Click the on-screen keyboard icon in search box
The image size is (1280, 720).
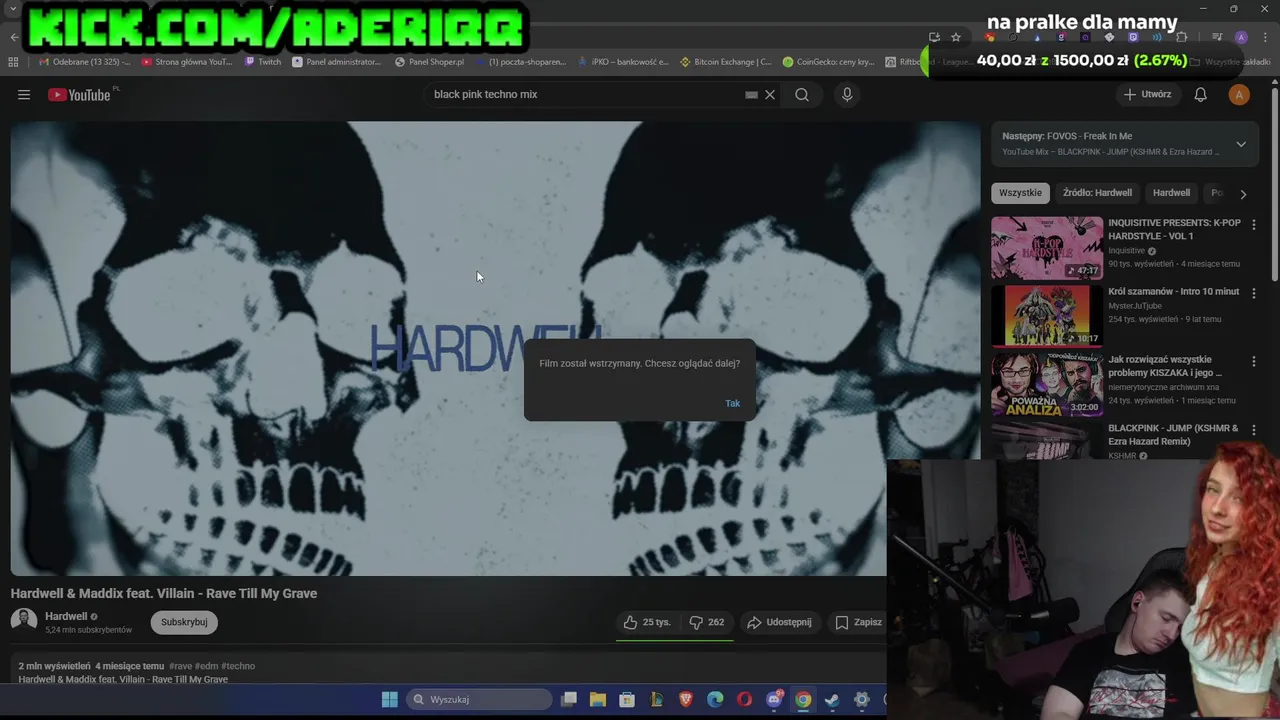751,95
